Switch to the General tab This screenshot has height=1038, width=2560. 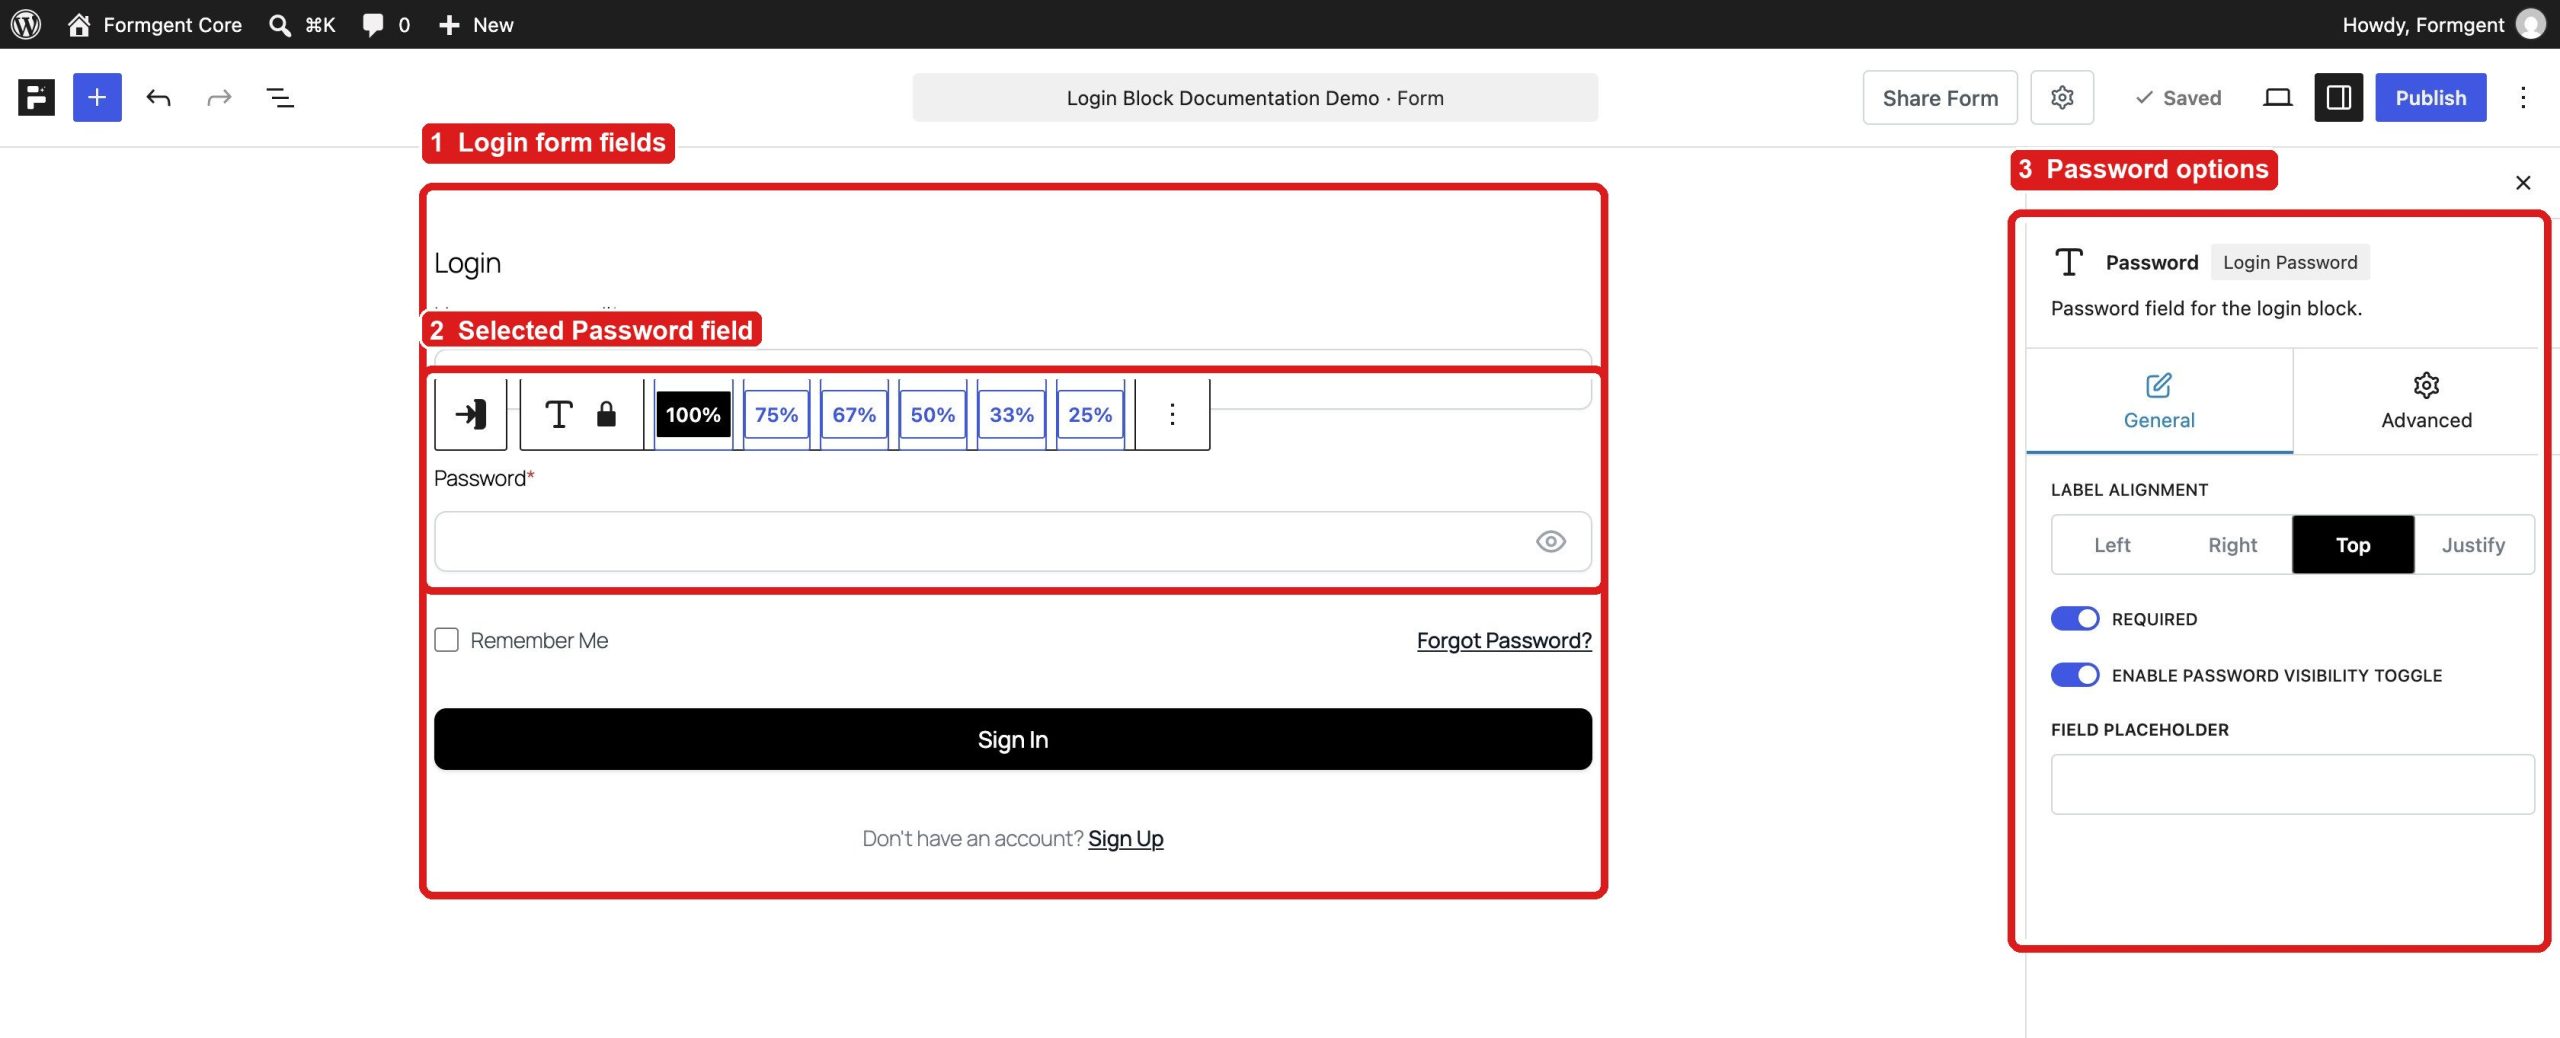click(2159, 401)
